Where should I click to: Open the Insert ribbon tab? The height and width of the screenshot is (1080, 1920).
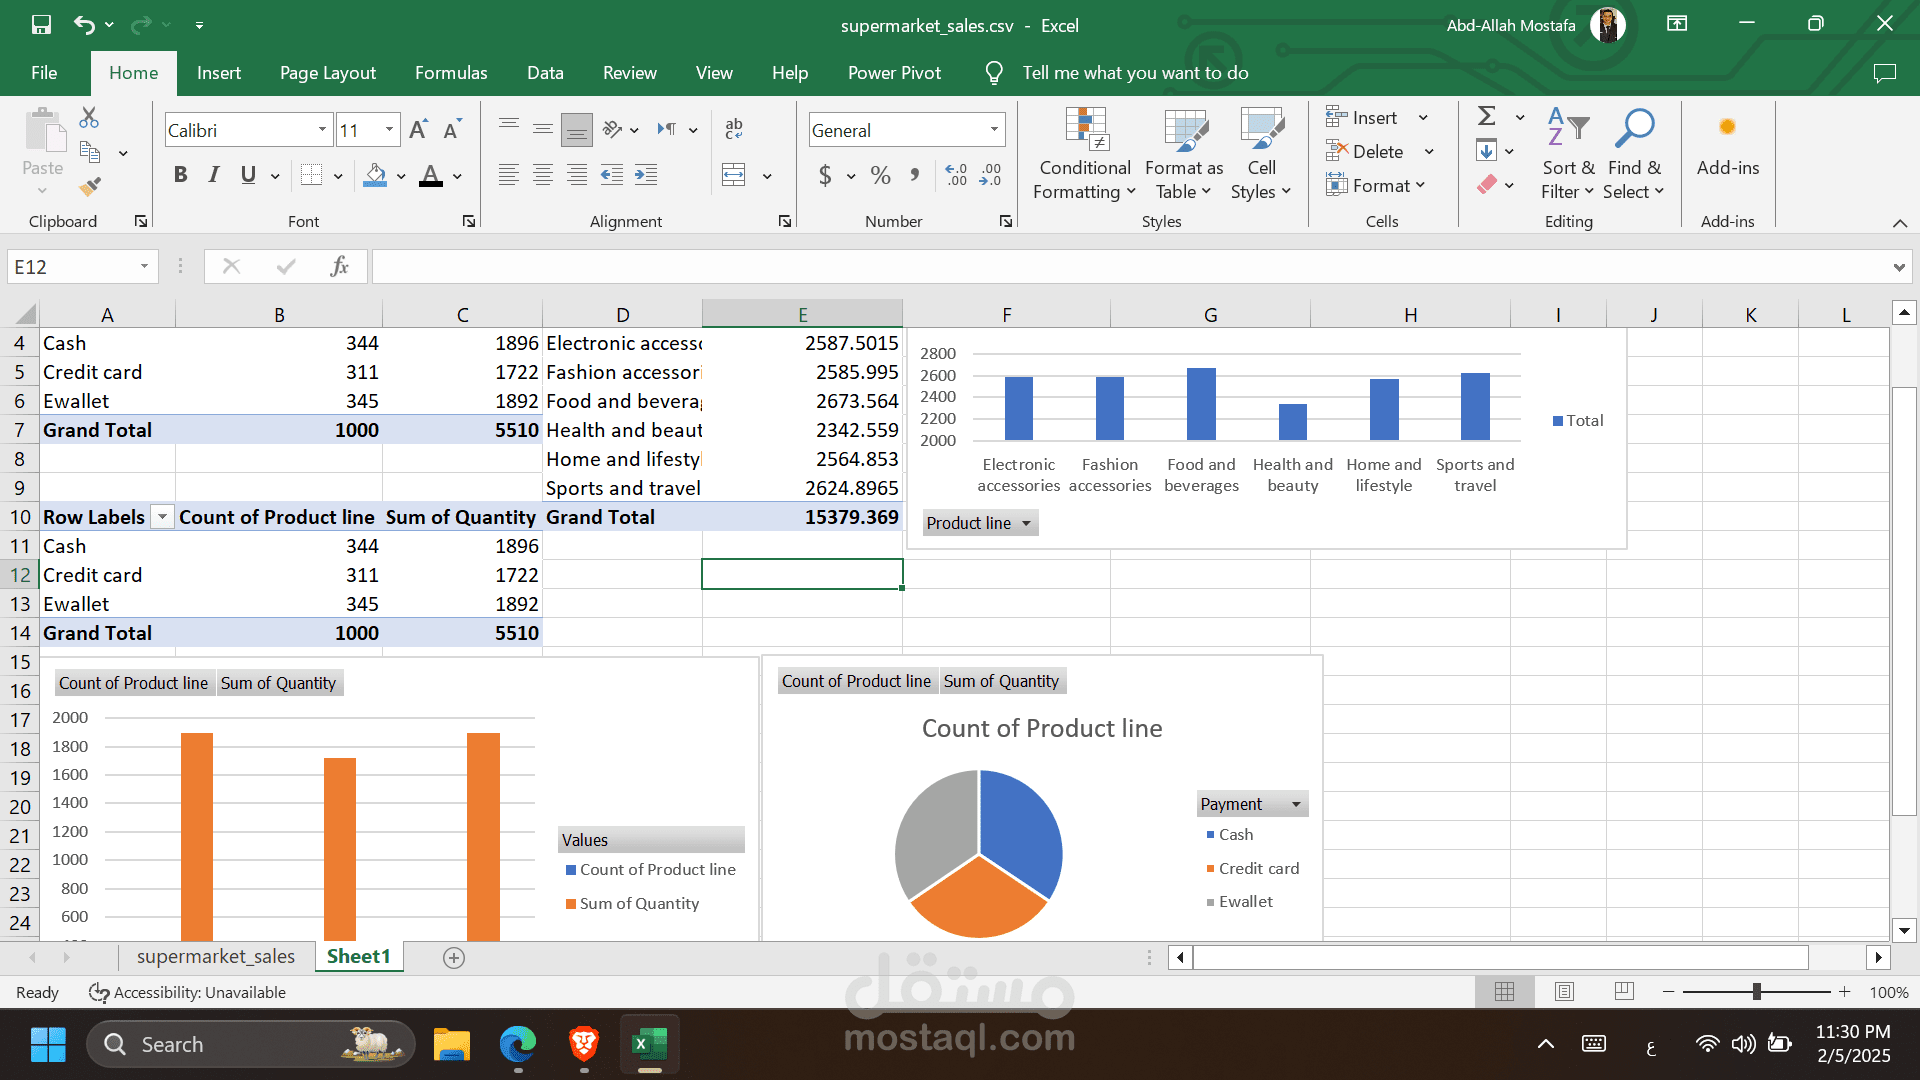[218, 73]
